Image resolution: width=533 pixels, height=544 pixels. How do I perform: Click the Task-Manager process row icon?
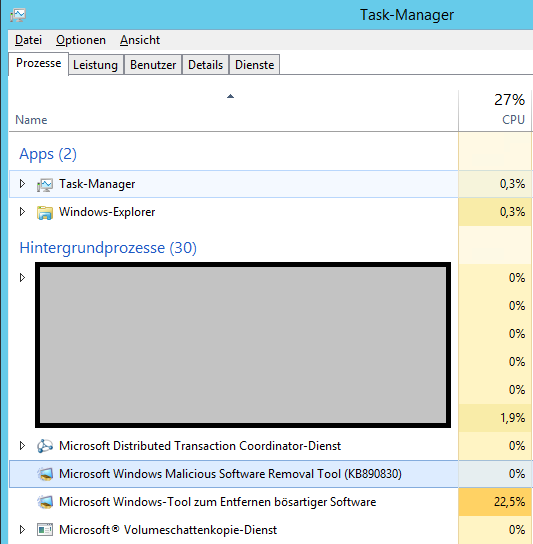click(45, 185)
